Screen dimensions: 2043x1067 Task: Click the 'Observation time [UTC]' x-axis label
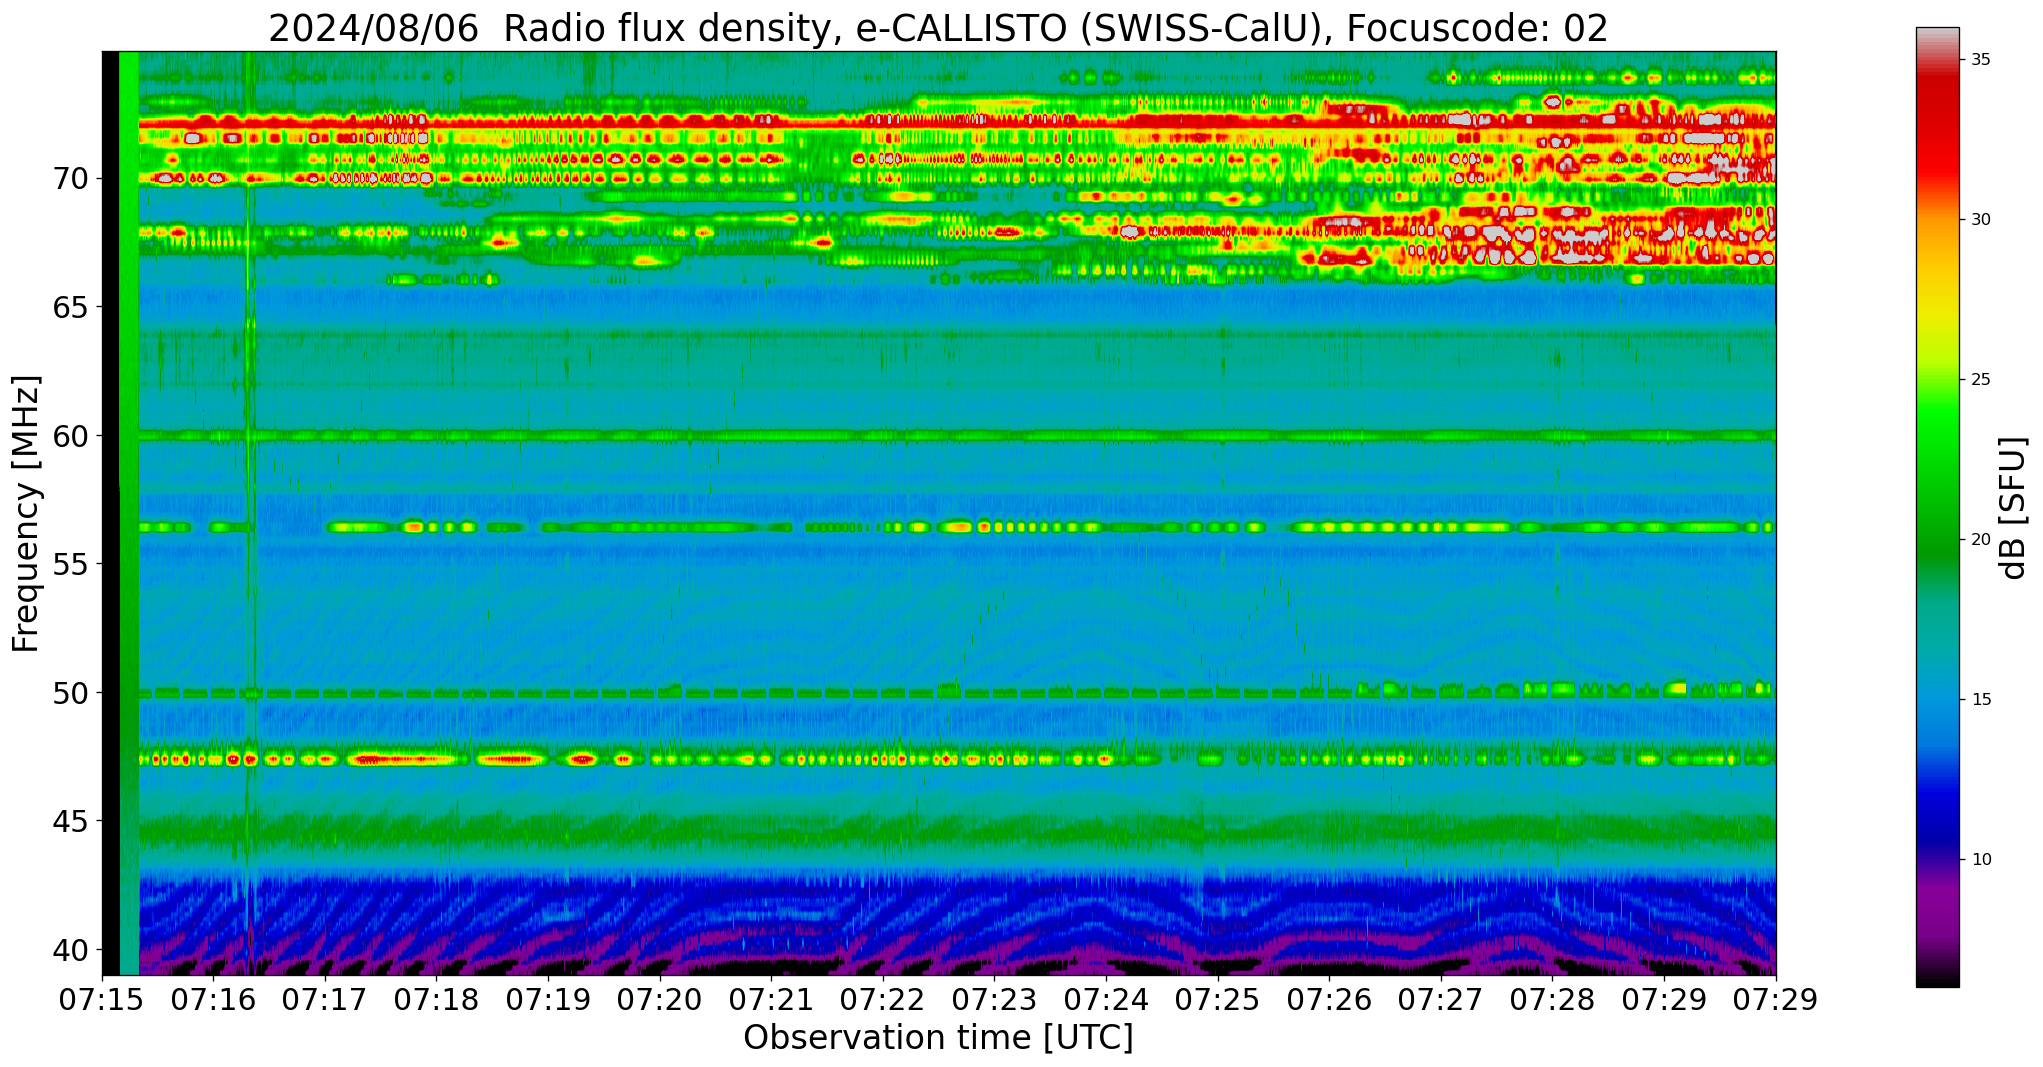click(938, 1037)
